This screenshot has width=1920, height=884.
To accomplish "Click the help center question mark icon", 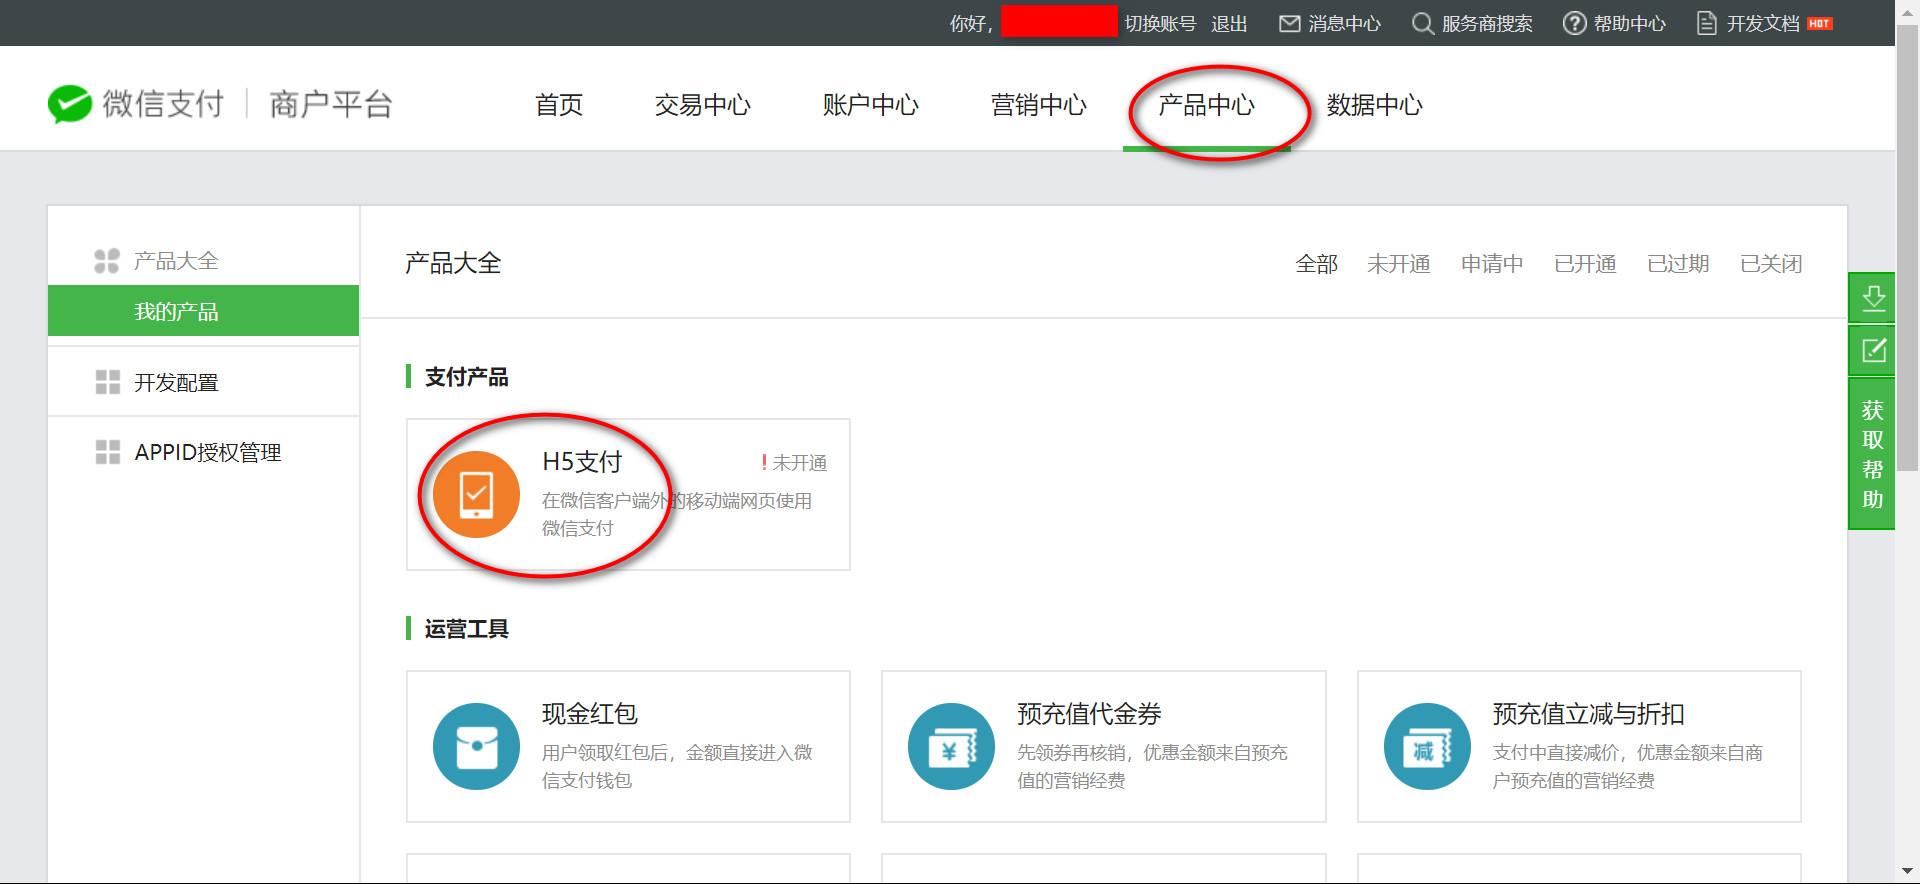I will point(1575,23).
